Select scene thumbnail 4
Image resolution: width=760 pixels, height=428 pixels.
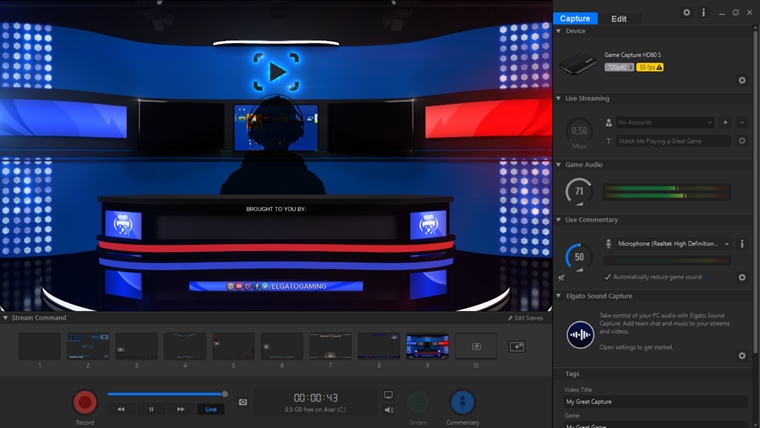click(x=185, y=346)
